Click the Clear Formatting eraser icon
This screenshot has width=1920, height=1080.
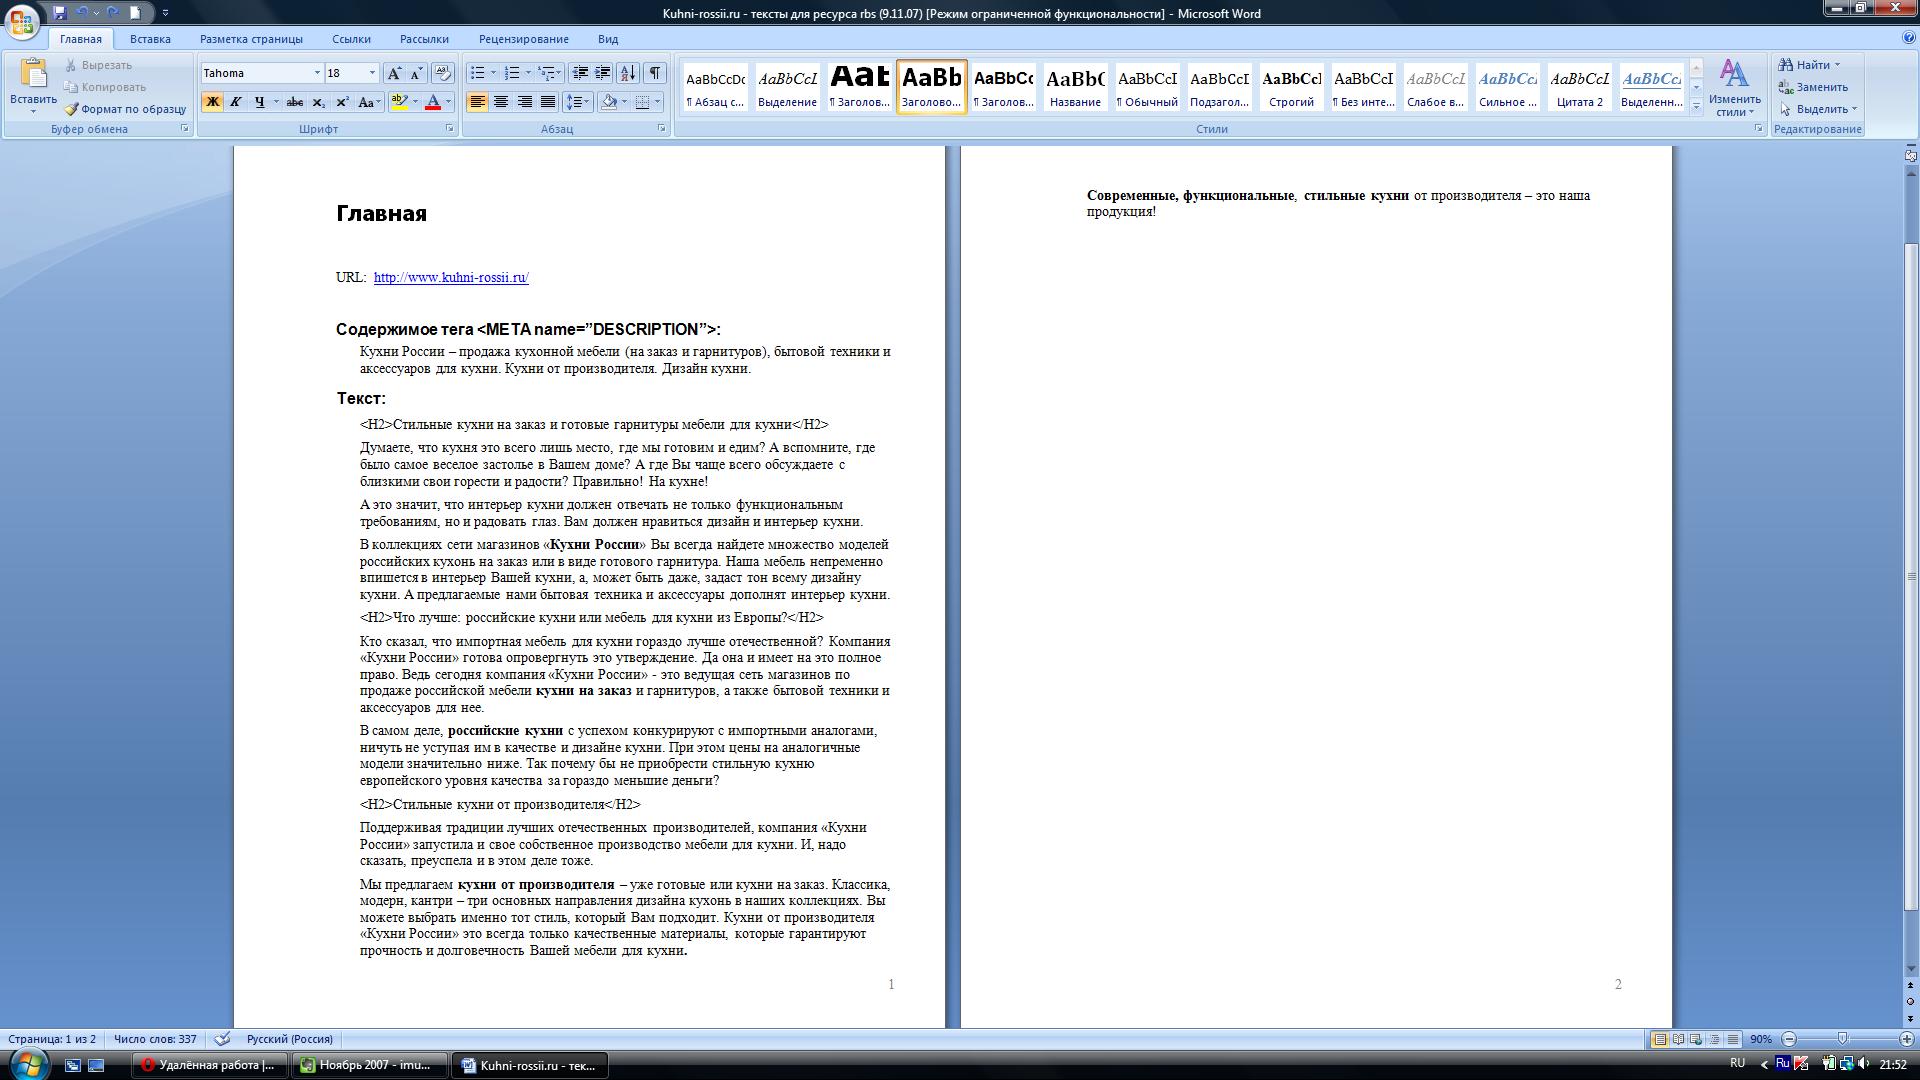click(443, 73)
